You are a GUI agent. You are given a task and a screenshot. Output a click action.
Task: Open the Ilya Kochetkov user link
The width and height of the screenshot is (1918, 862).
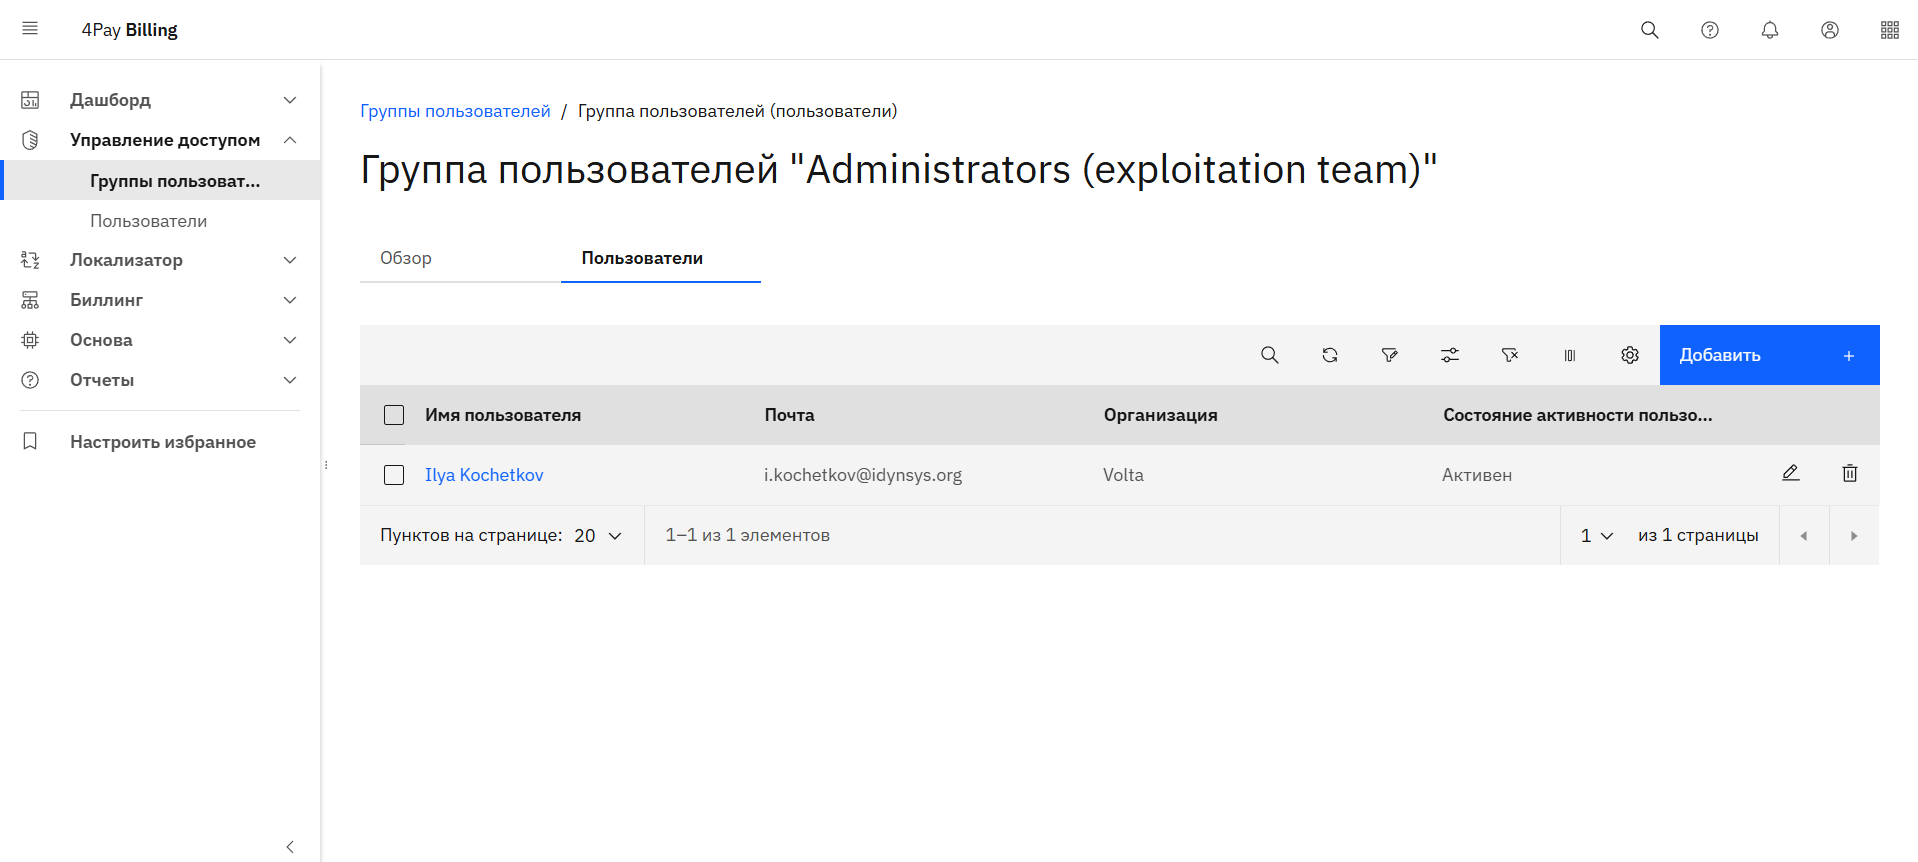(484, 475)
